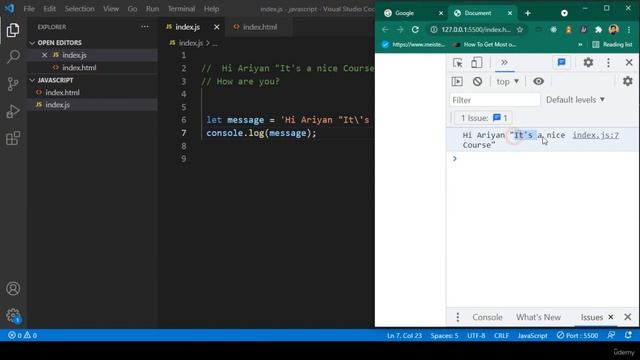Screen dimensions: 640x360
Task: Go back in browser
Action: click(x=385, y=29)
